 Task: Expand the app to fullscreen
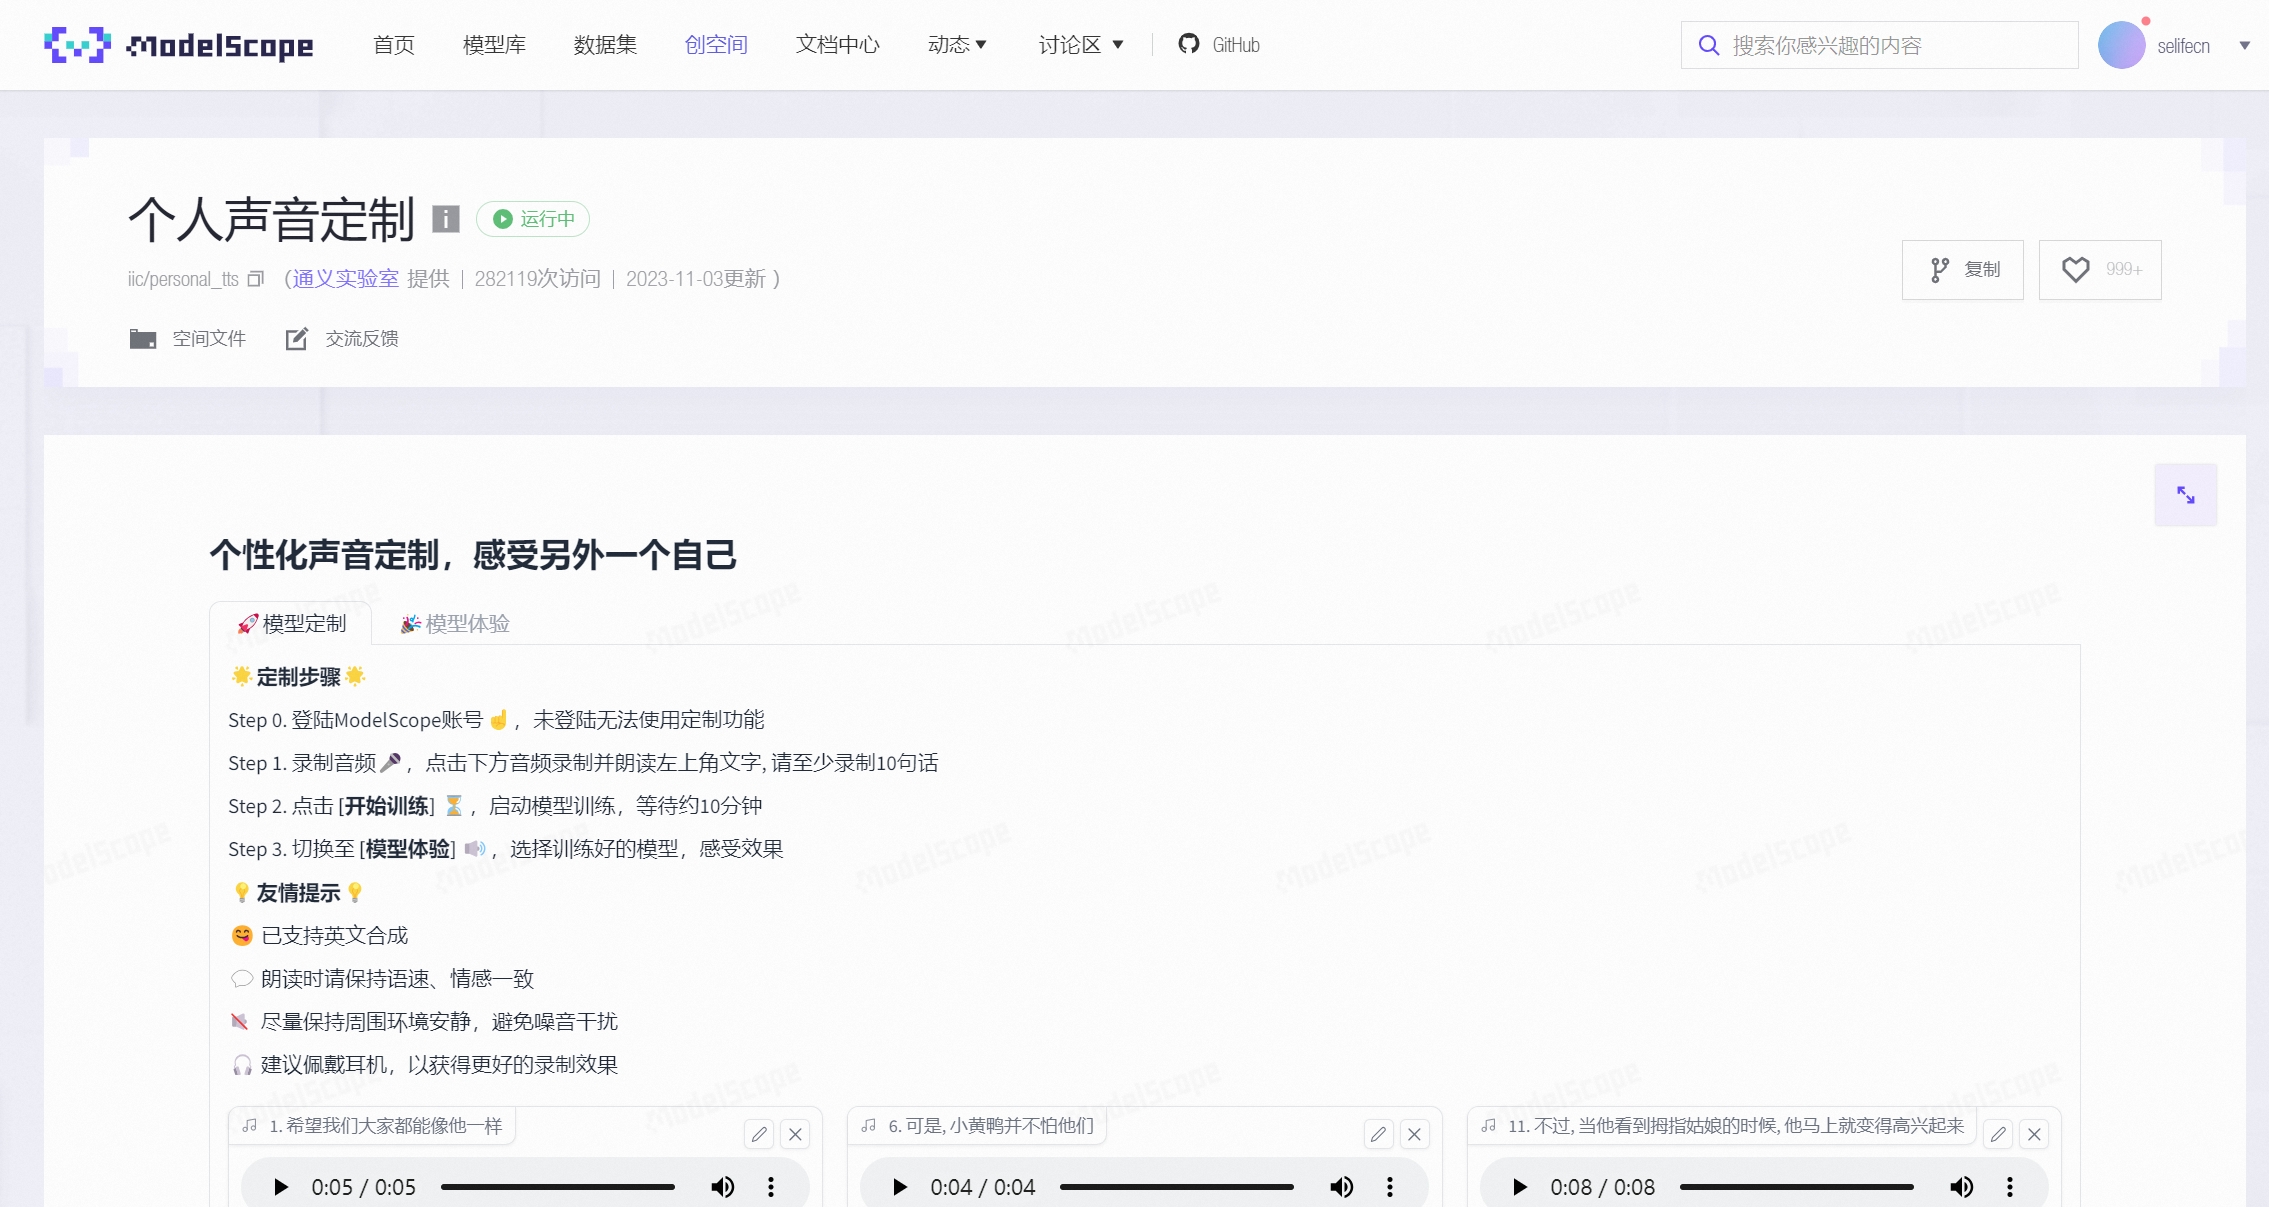(x=2186, y=495)
